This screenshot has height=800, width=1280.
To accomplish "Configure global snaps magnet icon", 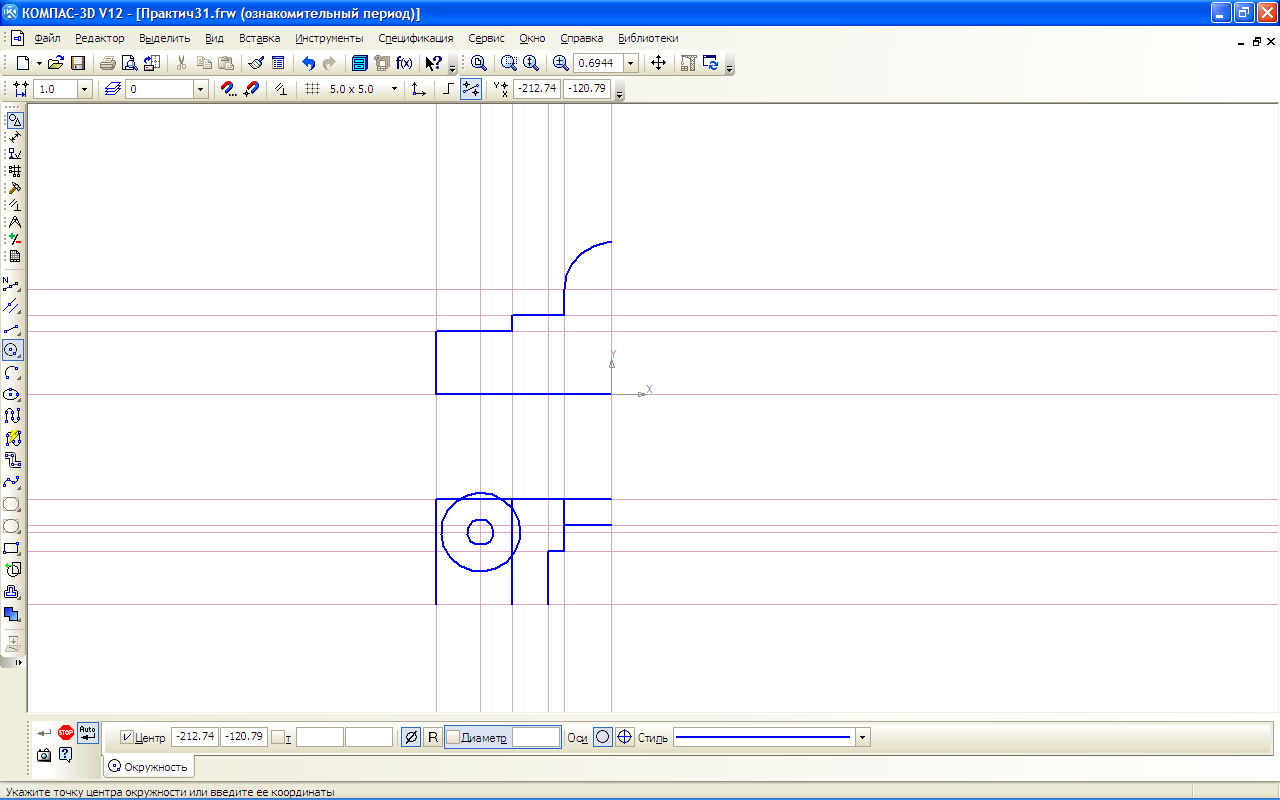I will click(229, 89).
